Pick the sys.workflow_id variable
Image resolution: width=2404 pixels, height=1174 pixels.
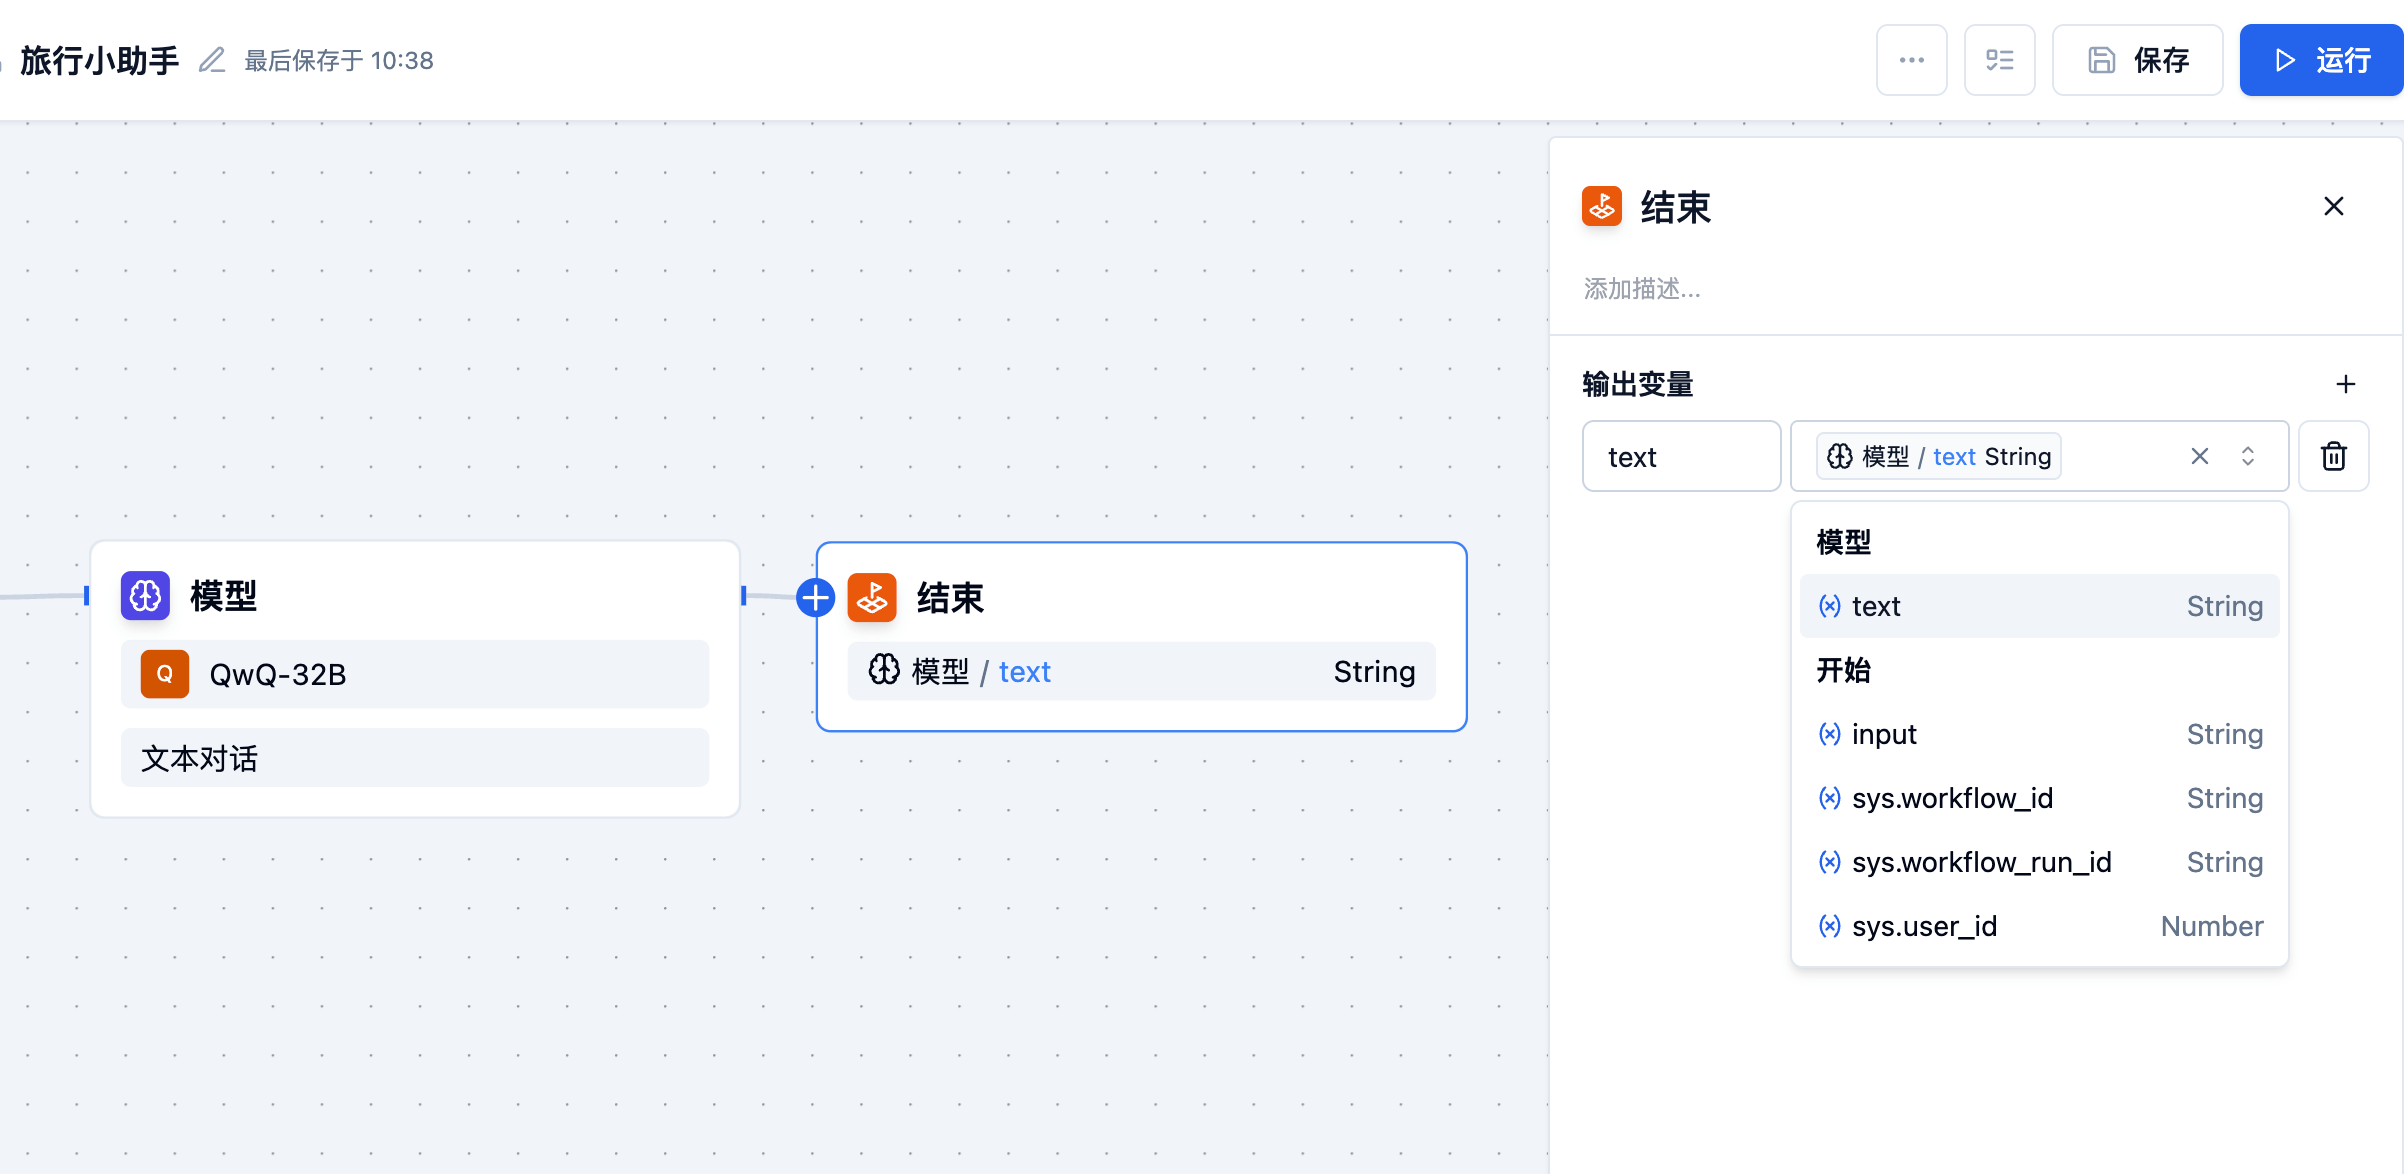[x=2038, y=798]
